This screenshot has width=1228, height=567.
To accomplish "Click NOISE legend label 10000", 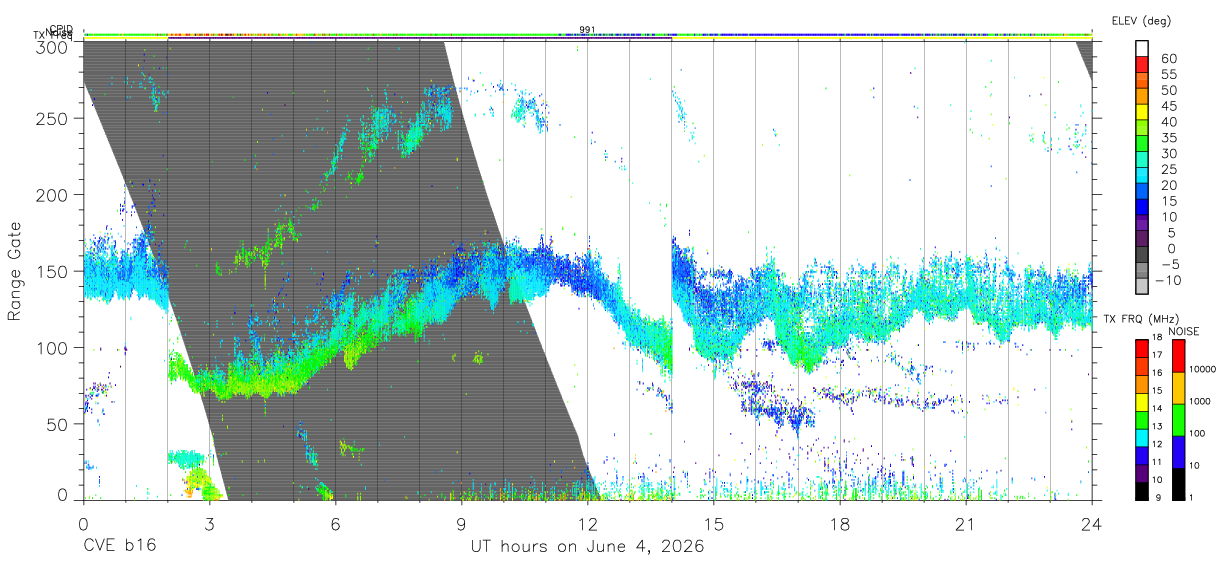I will 1203,370.
